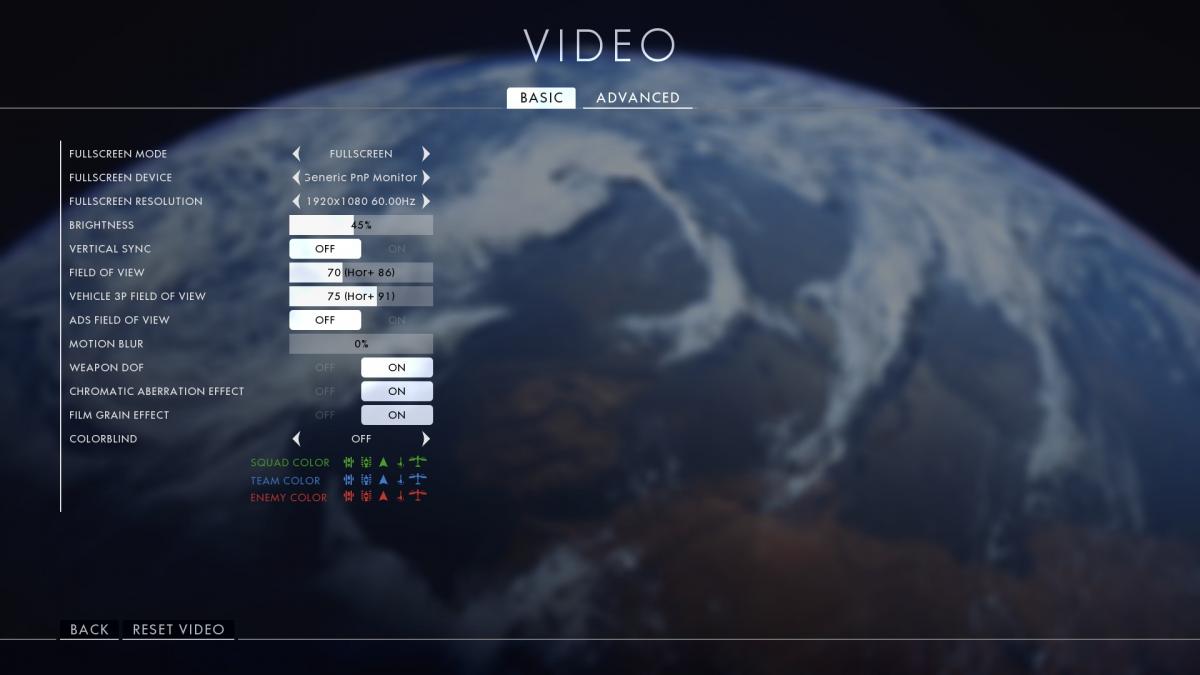Image resolution: width=1200 pixels, height=675 pixels.
Task: Click the FULLSCREEN value text
Action: click(361, 154)
